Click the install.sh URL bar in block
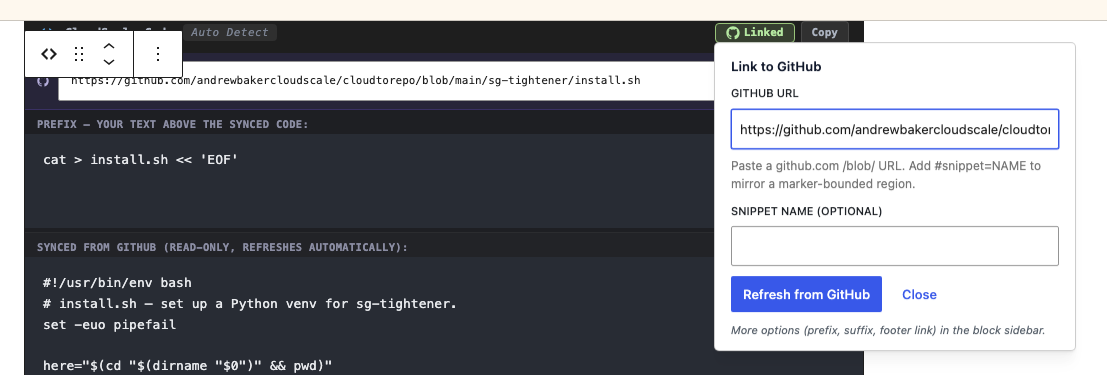The image size is (1107, 375). (x=386, y=81)
